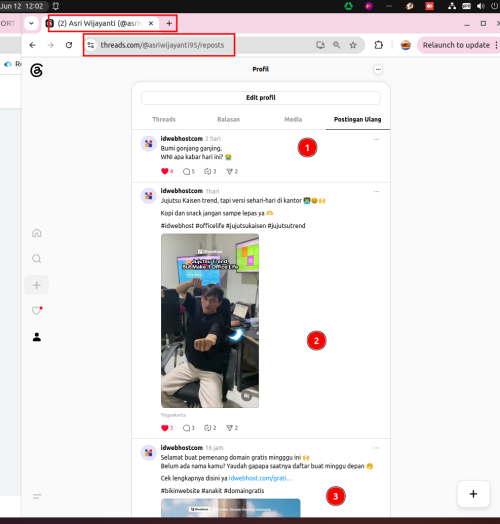
Task: Open options for the Jujutsu Kaisen post
Action: coord(376,191)
